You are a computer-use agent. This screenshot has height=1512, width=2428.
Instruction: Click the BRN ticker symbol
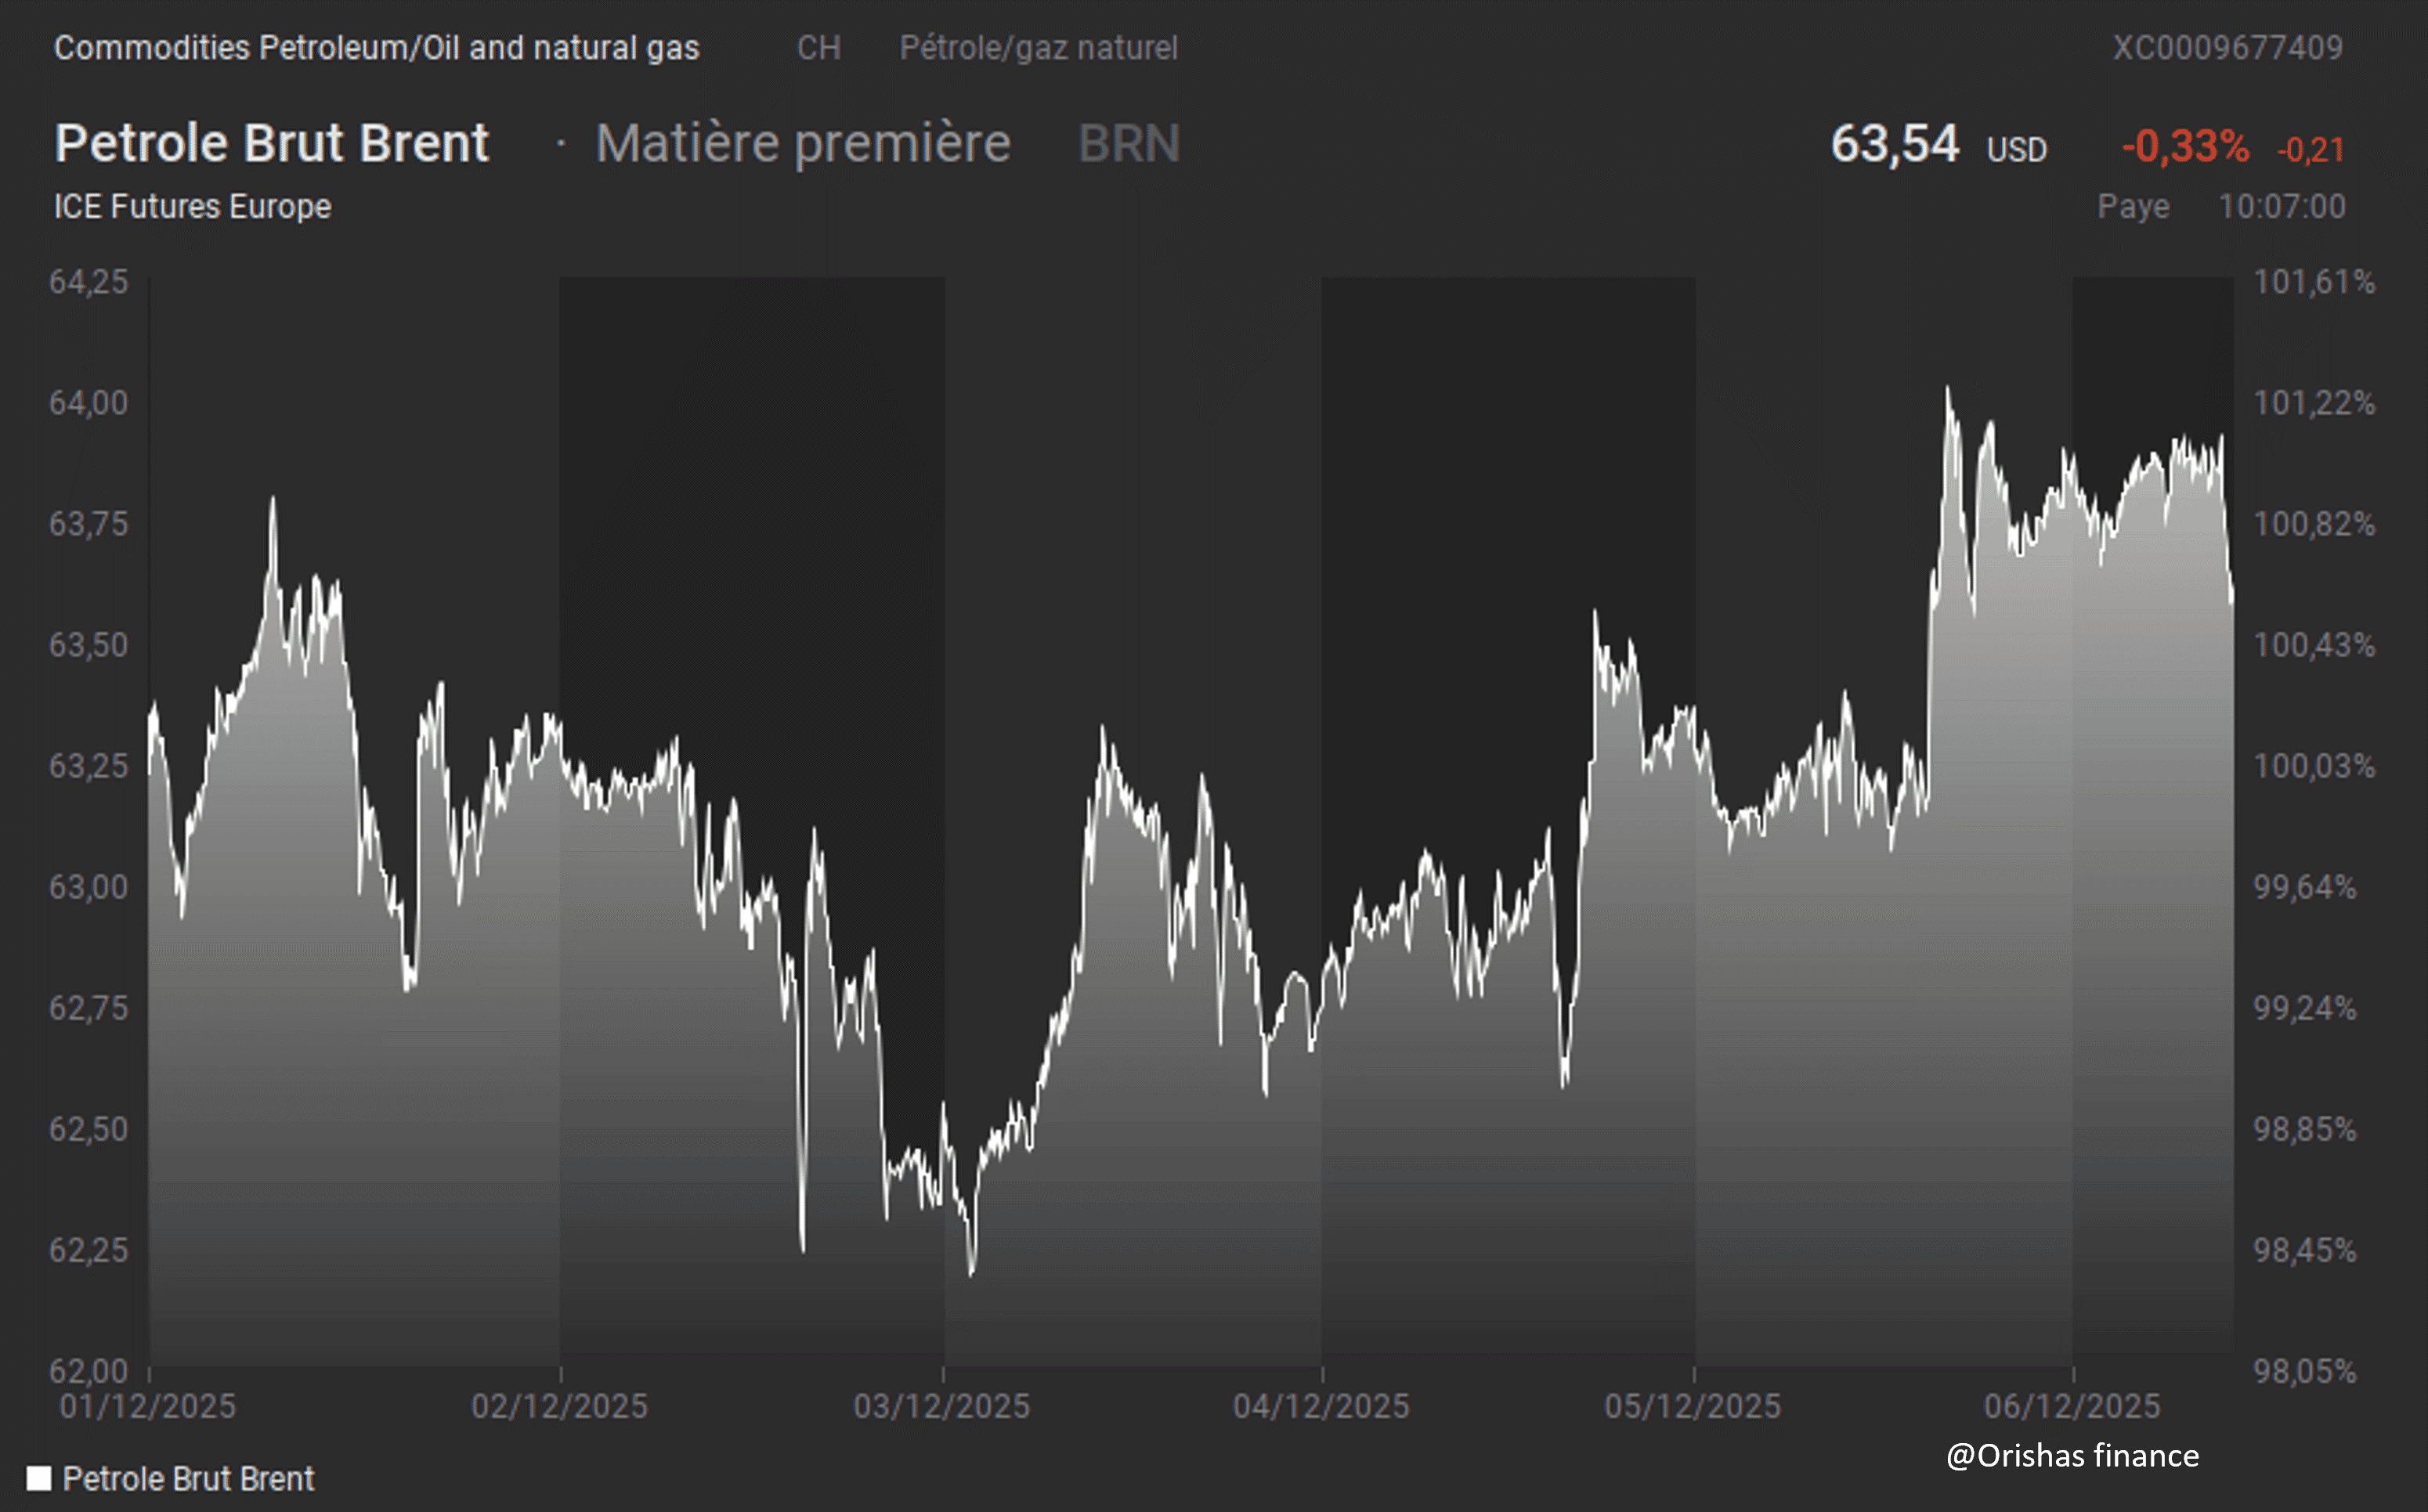1129,143
